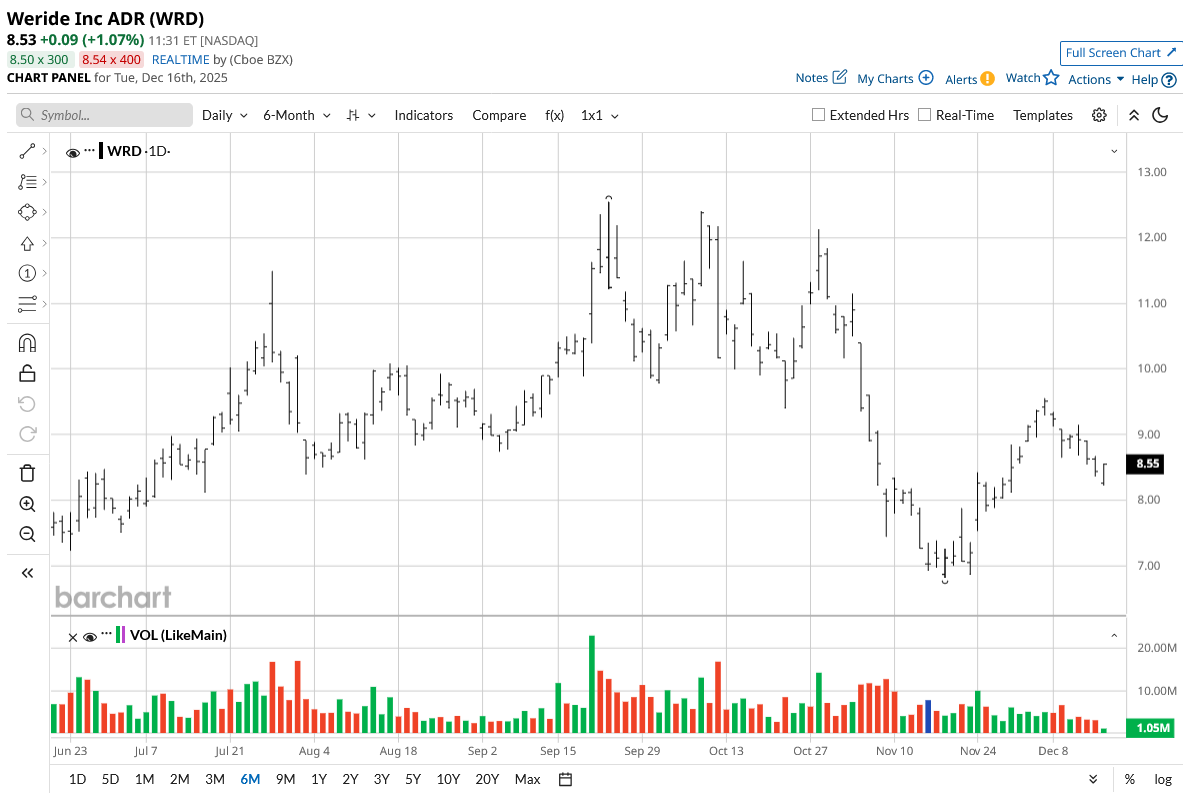The height and width of the screenshot is (793, 1183).
Task: Open the Help link
Action: (1154, 79)
